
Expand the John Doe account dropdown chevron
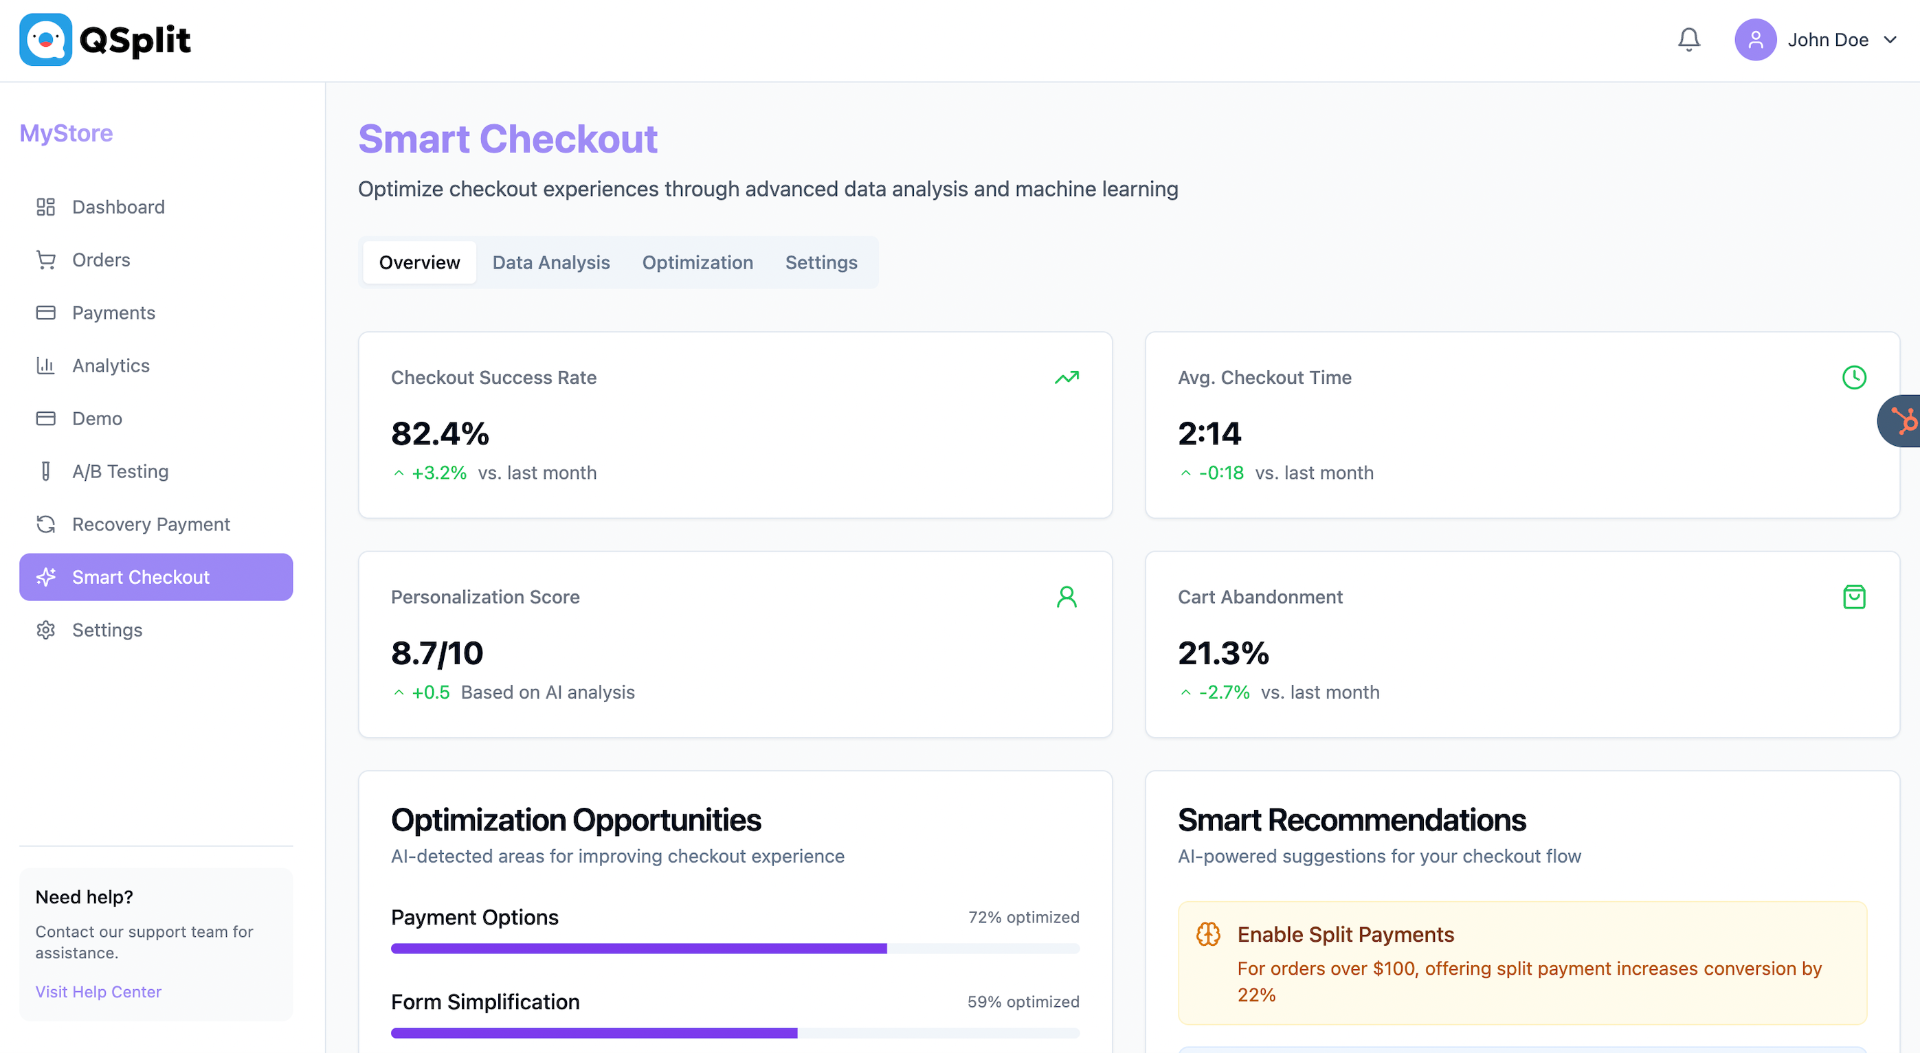click(1890, 40)
